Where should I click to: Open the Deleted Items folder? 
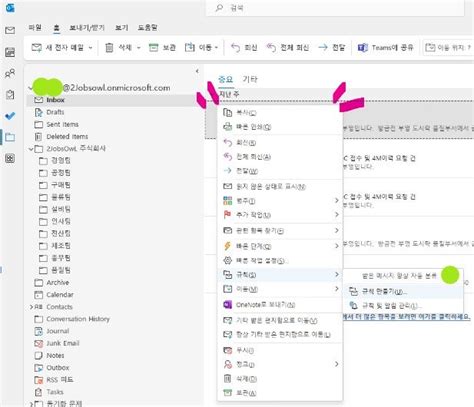coord(61,137)
